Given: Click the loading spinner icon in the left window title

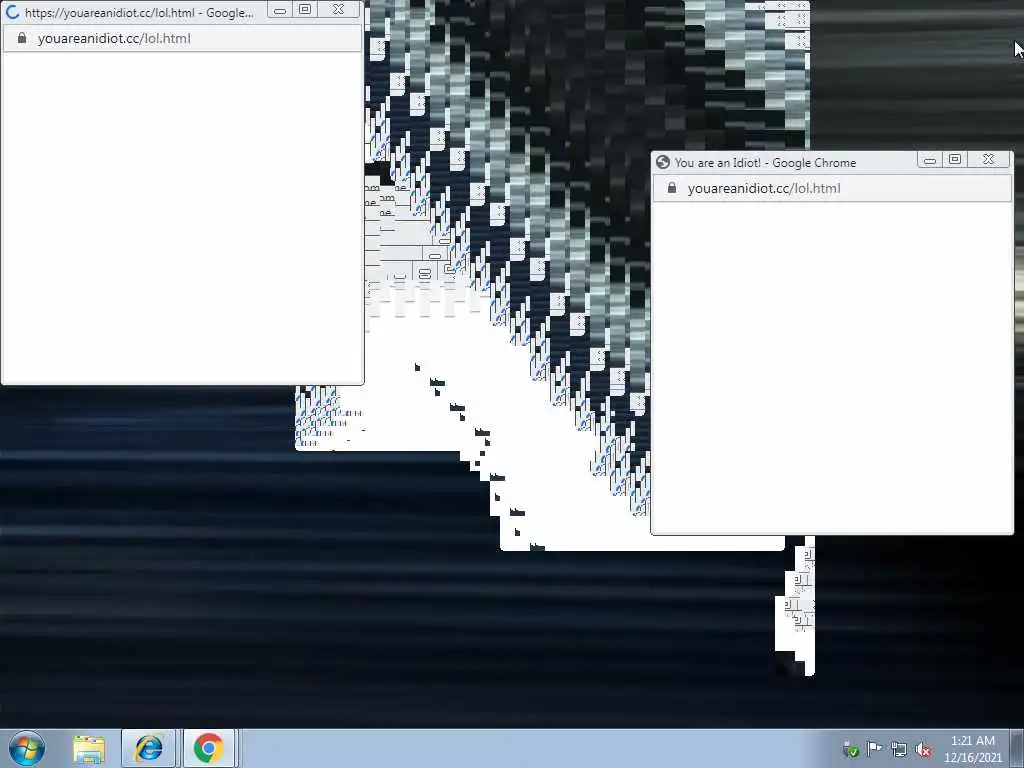Looking at the screenshot, I should [12, 12].
